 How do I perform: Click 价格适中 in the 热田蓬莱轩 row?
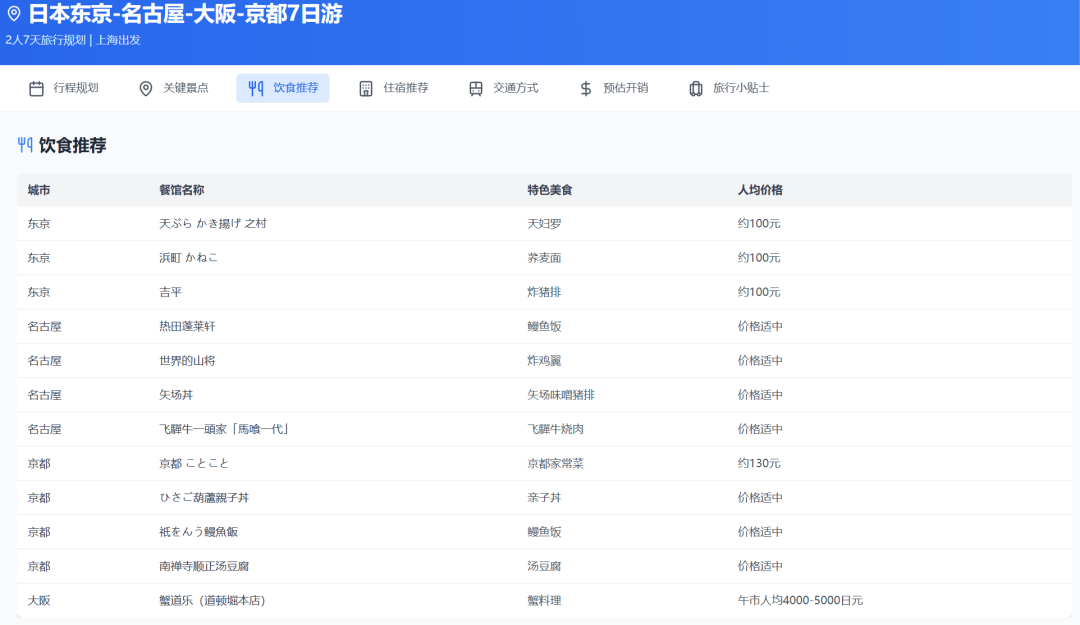[x=760, y=327]
